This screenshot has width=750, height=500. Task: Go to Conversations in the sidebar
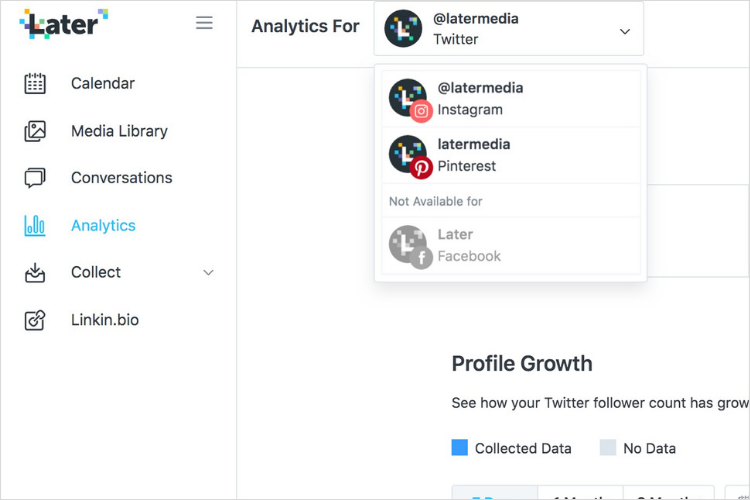click(119, 178)
